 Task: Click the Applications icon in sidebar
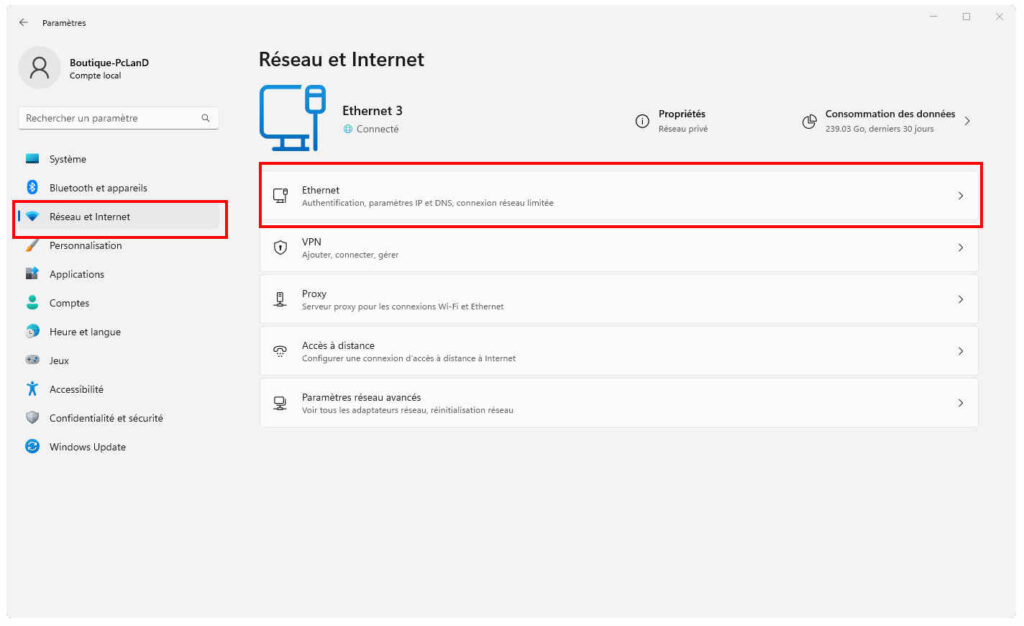pyautogui.click(x=32, y=274)
